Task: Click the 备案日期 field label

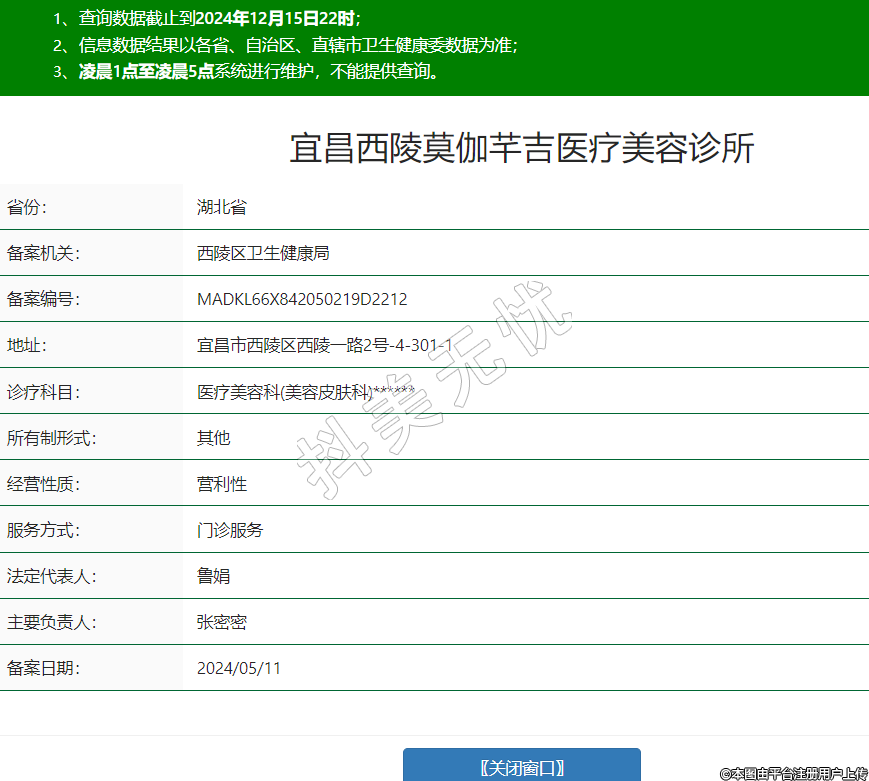Action: pyautogui.click(x=43, y=668)
